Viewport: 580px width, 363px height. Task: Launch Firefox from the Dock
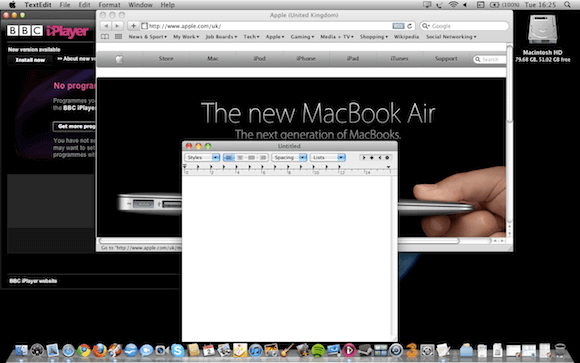(x=100, y=350)
